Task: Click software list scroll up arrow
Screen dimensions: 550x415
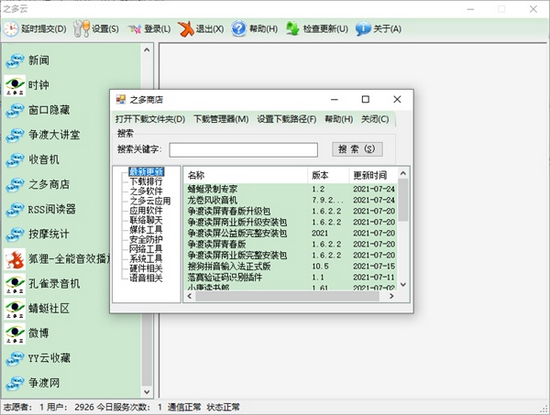Action: pos(403,173)
